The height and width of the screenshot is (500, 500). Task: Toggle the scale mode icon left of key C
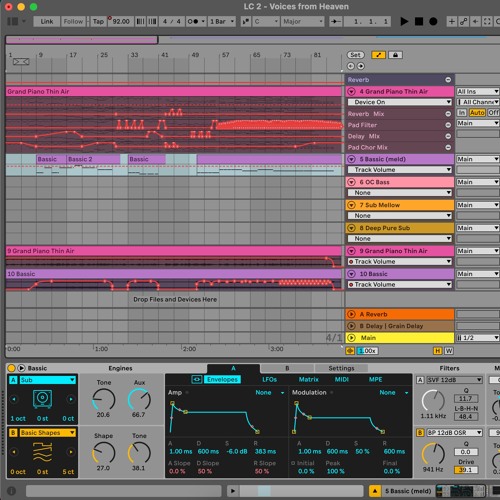[x=246, y=22]
